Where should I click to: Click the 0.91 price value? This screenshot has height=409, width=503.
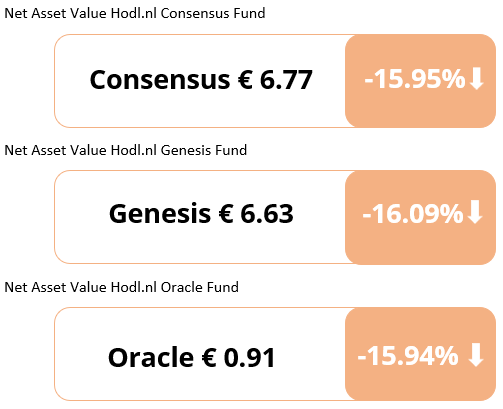pos(249,357)
